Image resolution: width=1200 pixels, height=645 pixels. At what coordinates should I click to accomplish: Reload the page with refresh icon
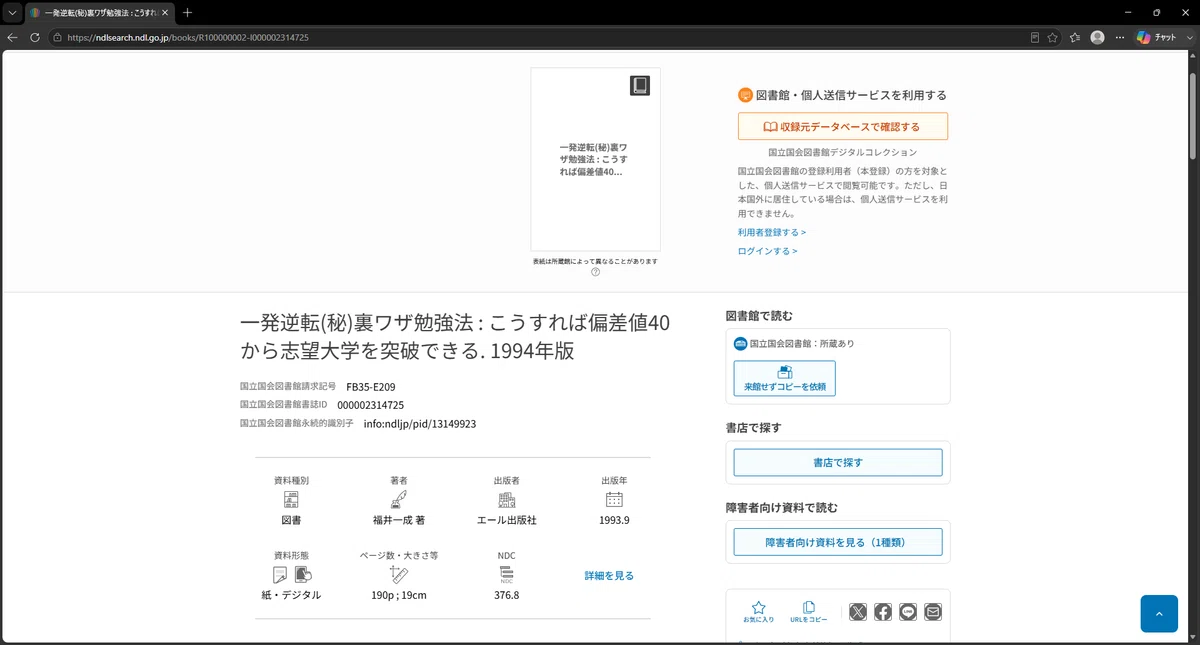(35, 37)
